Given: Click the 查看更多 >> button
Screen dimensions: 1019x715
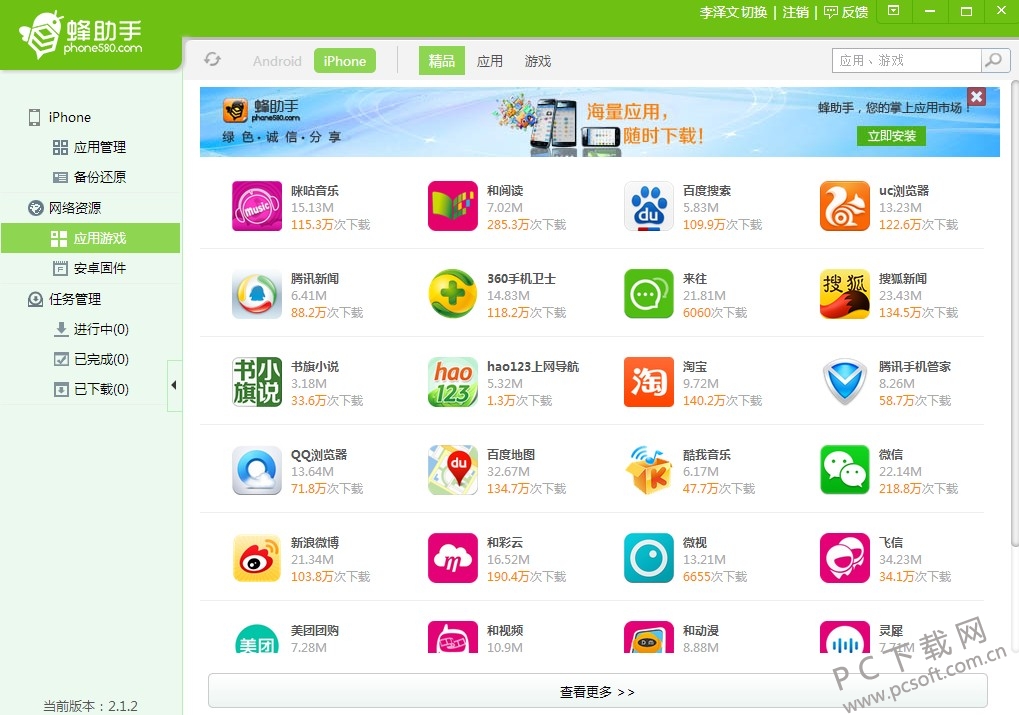Looking at the screenshot, I should coord(597,691).
